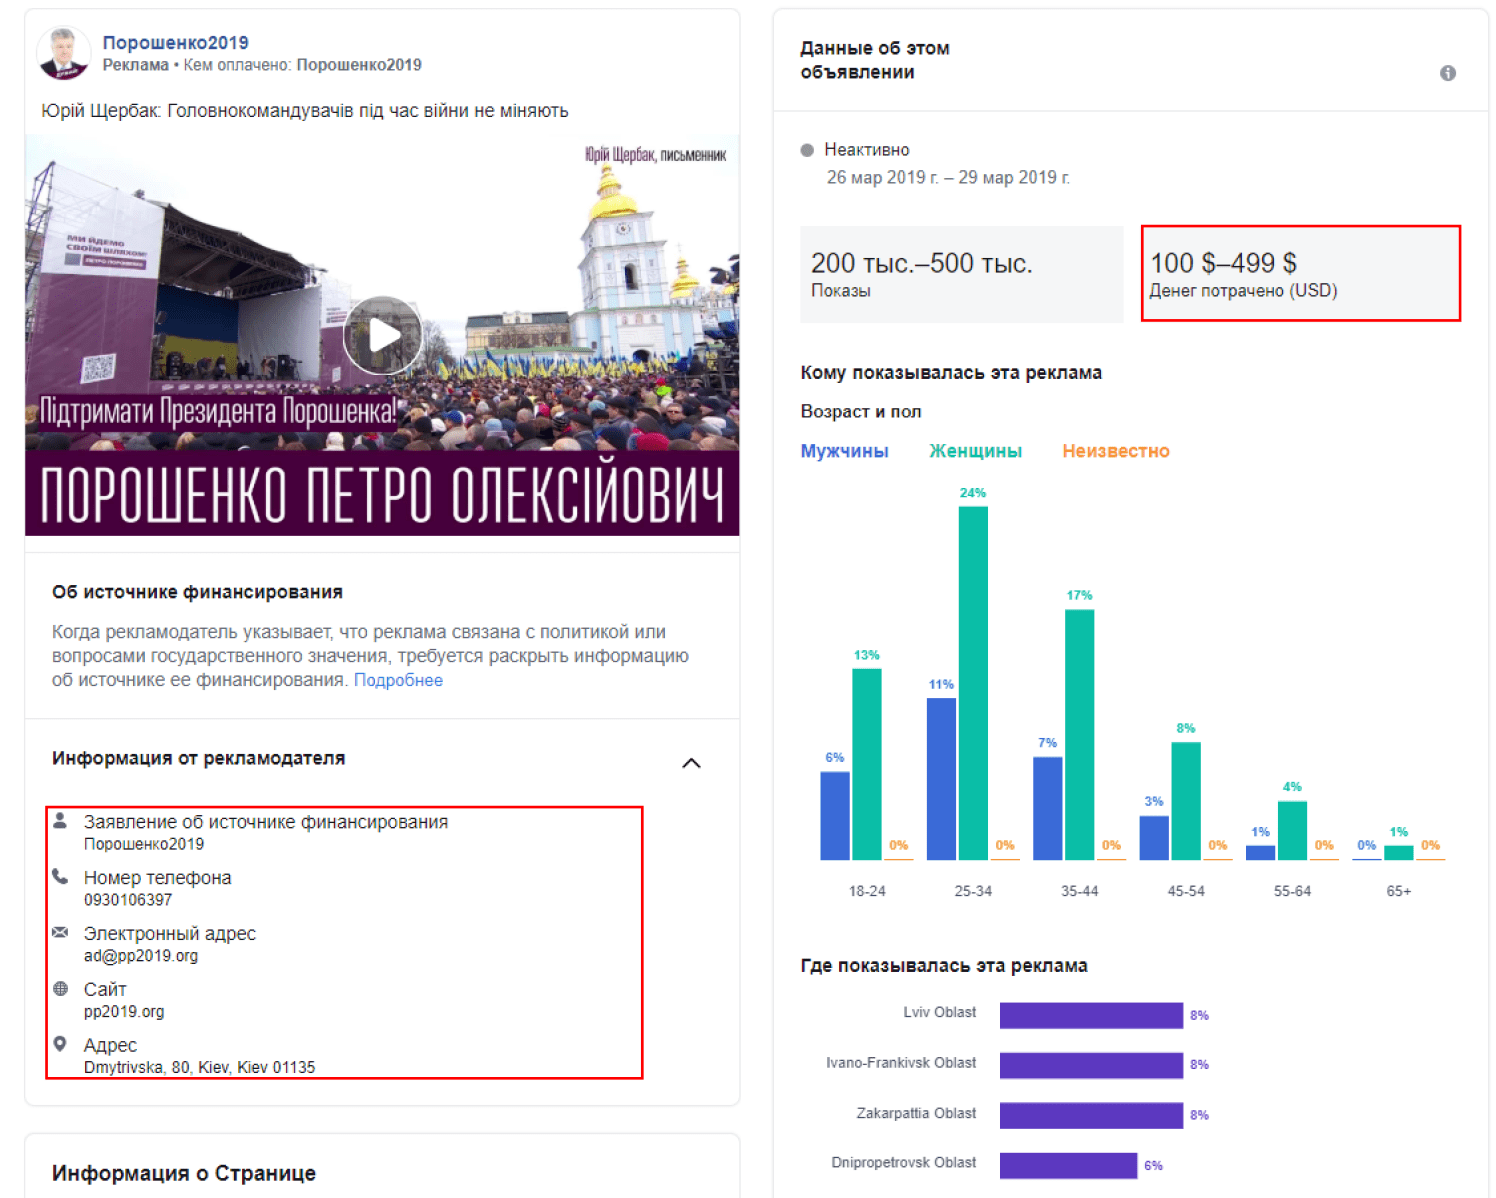This screenshot has height=1198, width=1496.
Task: Click the date range '26 мар 2019 г. – 29 мар 2019 г.'
Action: point(948,178)
